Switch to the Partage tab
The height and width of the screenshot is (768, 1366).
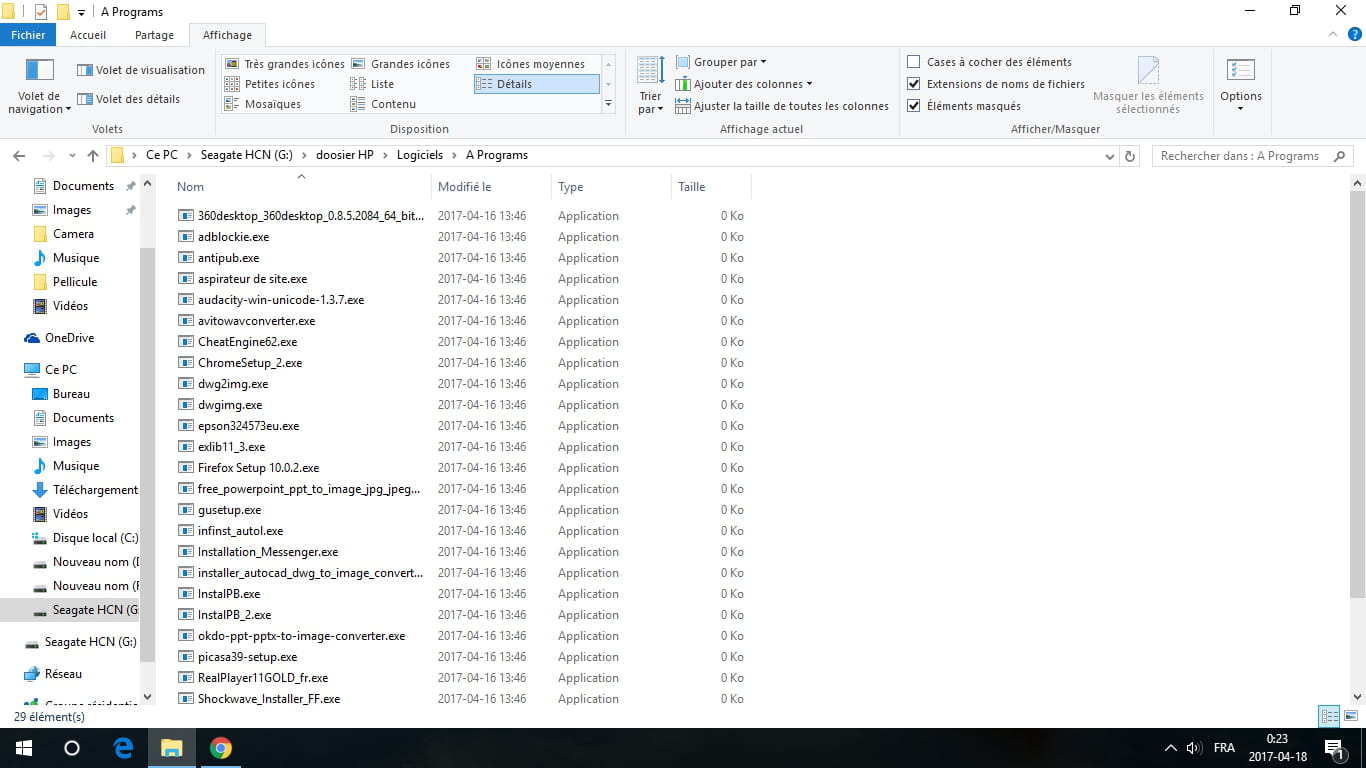[154, 35]
